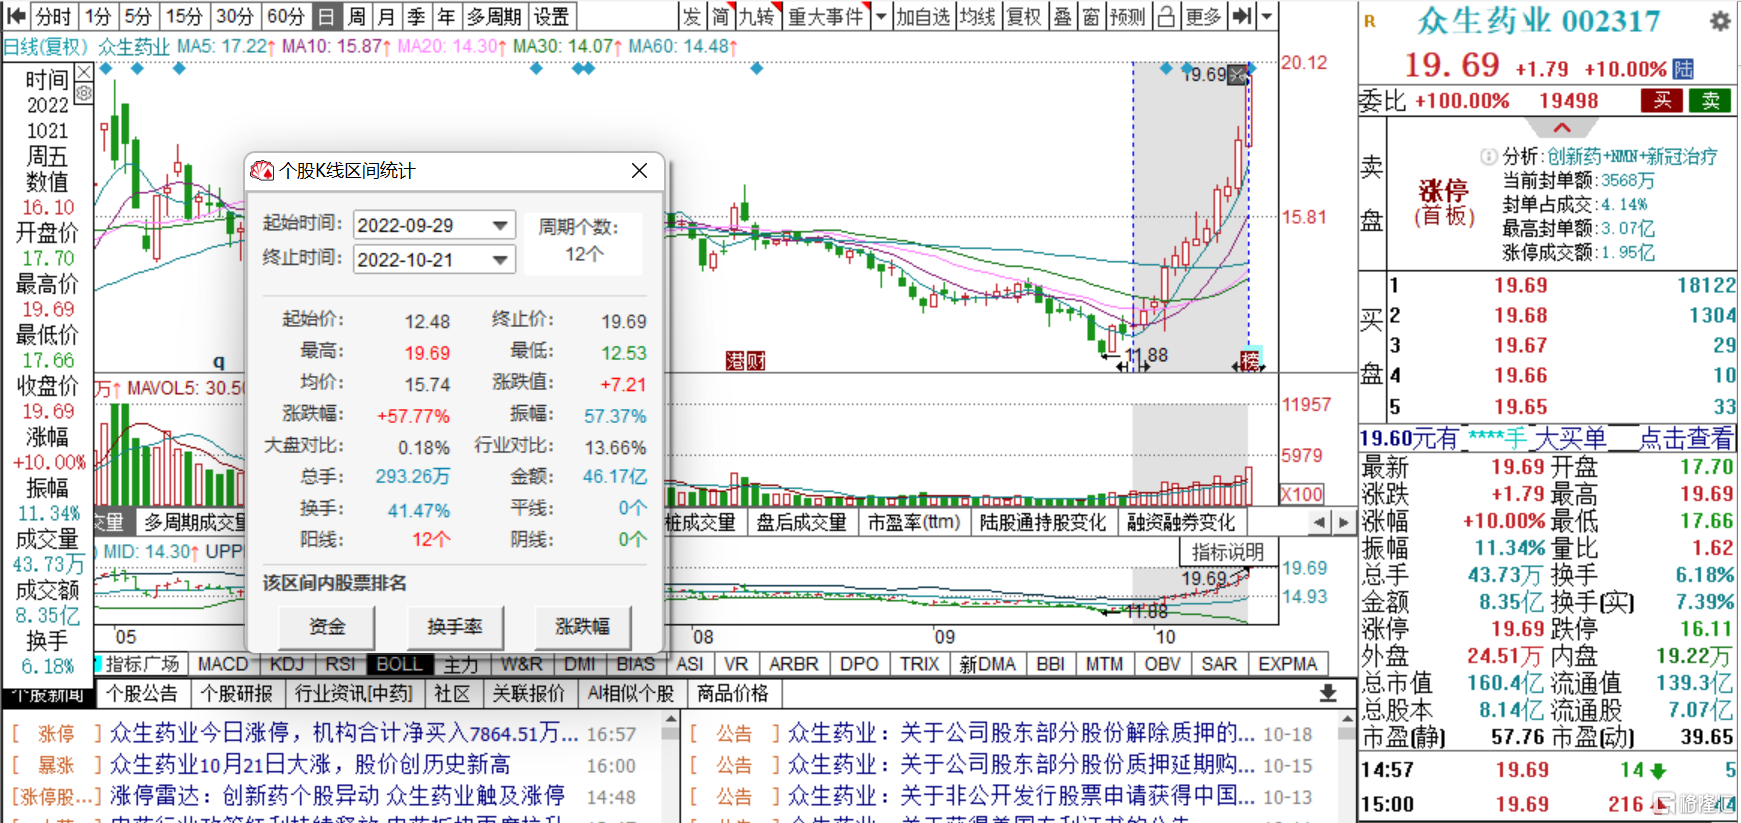Open the AI相似个股 tab
Image resolution: width=1741 pixels, height=823 pixels.
coord(630,693)
